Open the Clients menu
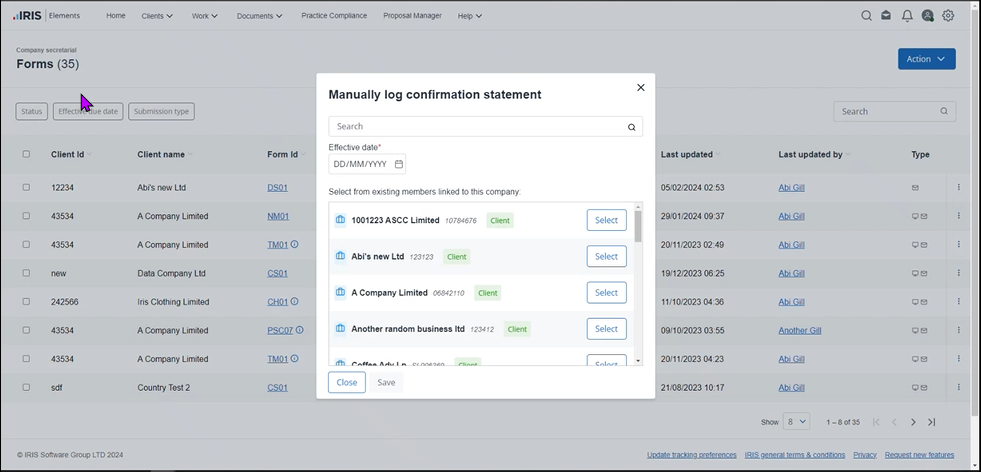Image resolution: width=981 pixels, height=472 pixels. point(157,16)
